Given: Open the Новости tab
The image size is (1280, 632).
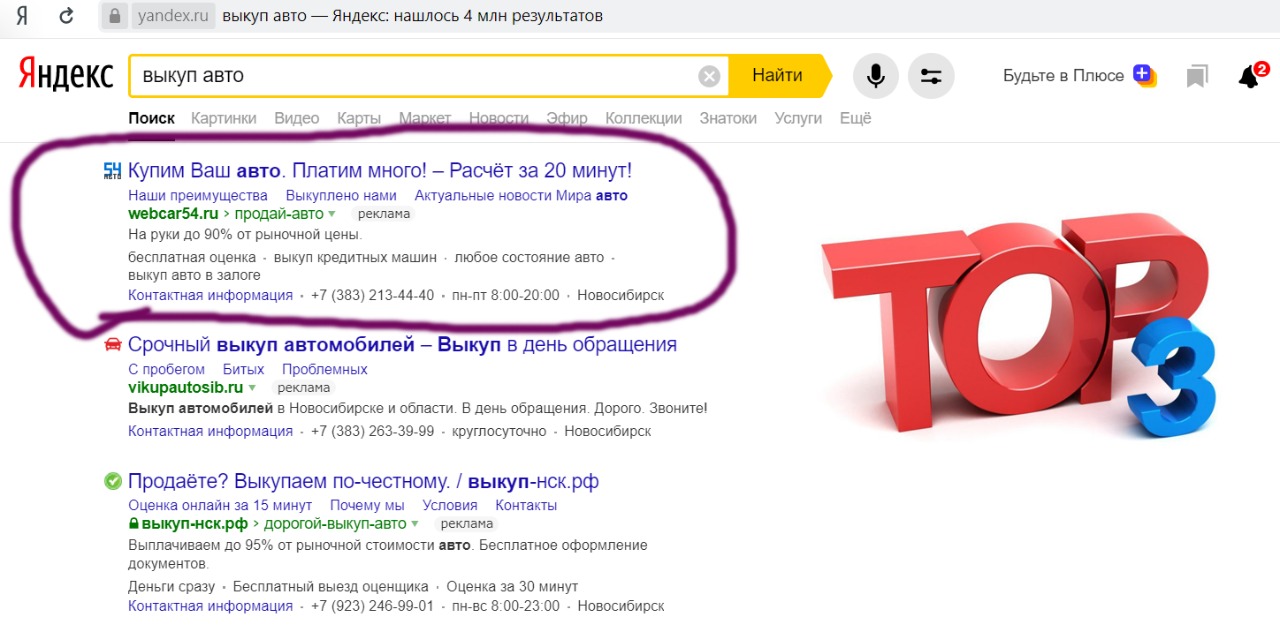Looking at the screenshot, I should pos(499,118).
